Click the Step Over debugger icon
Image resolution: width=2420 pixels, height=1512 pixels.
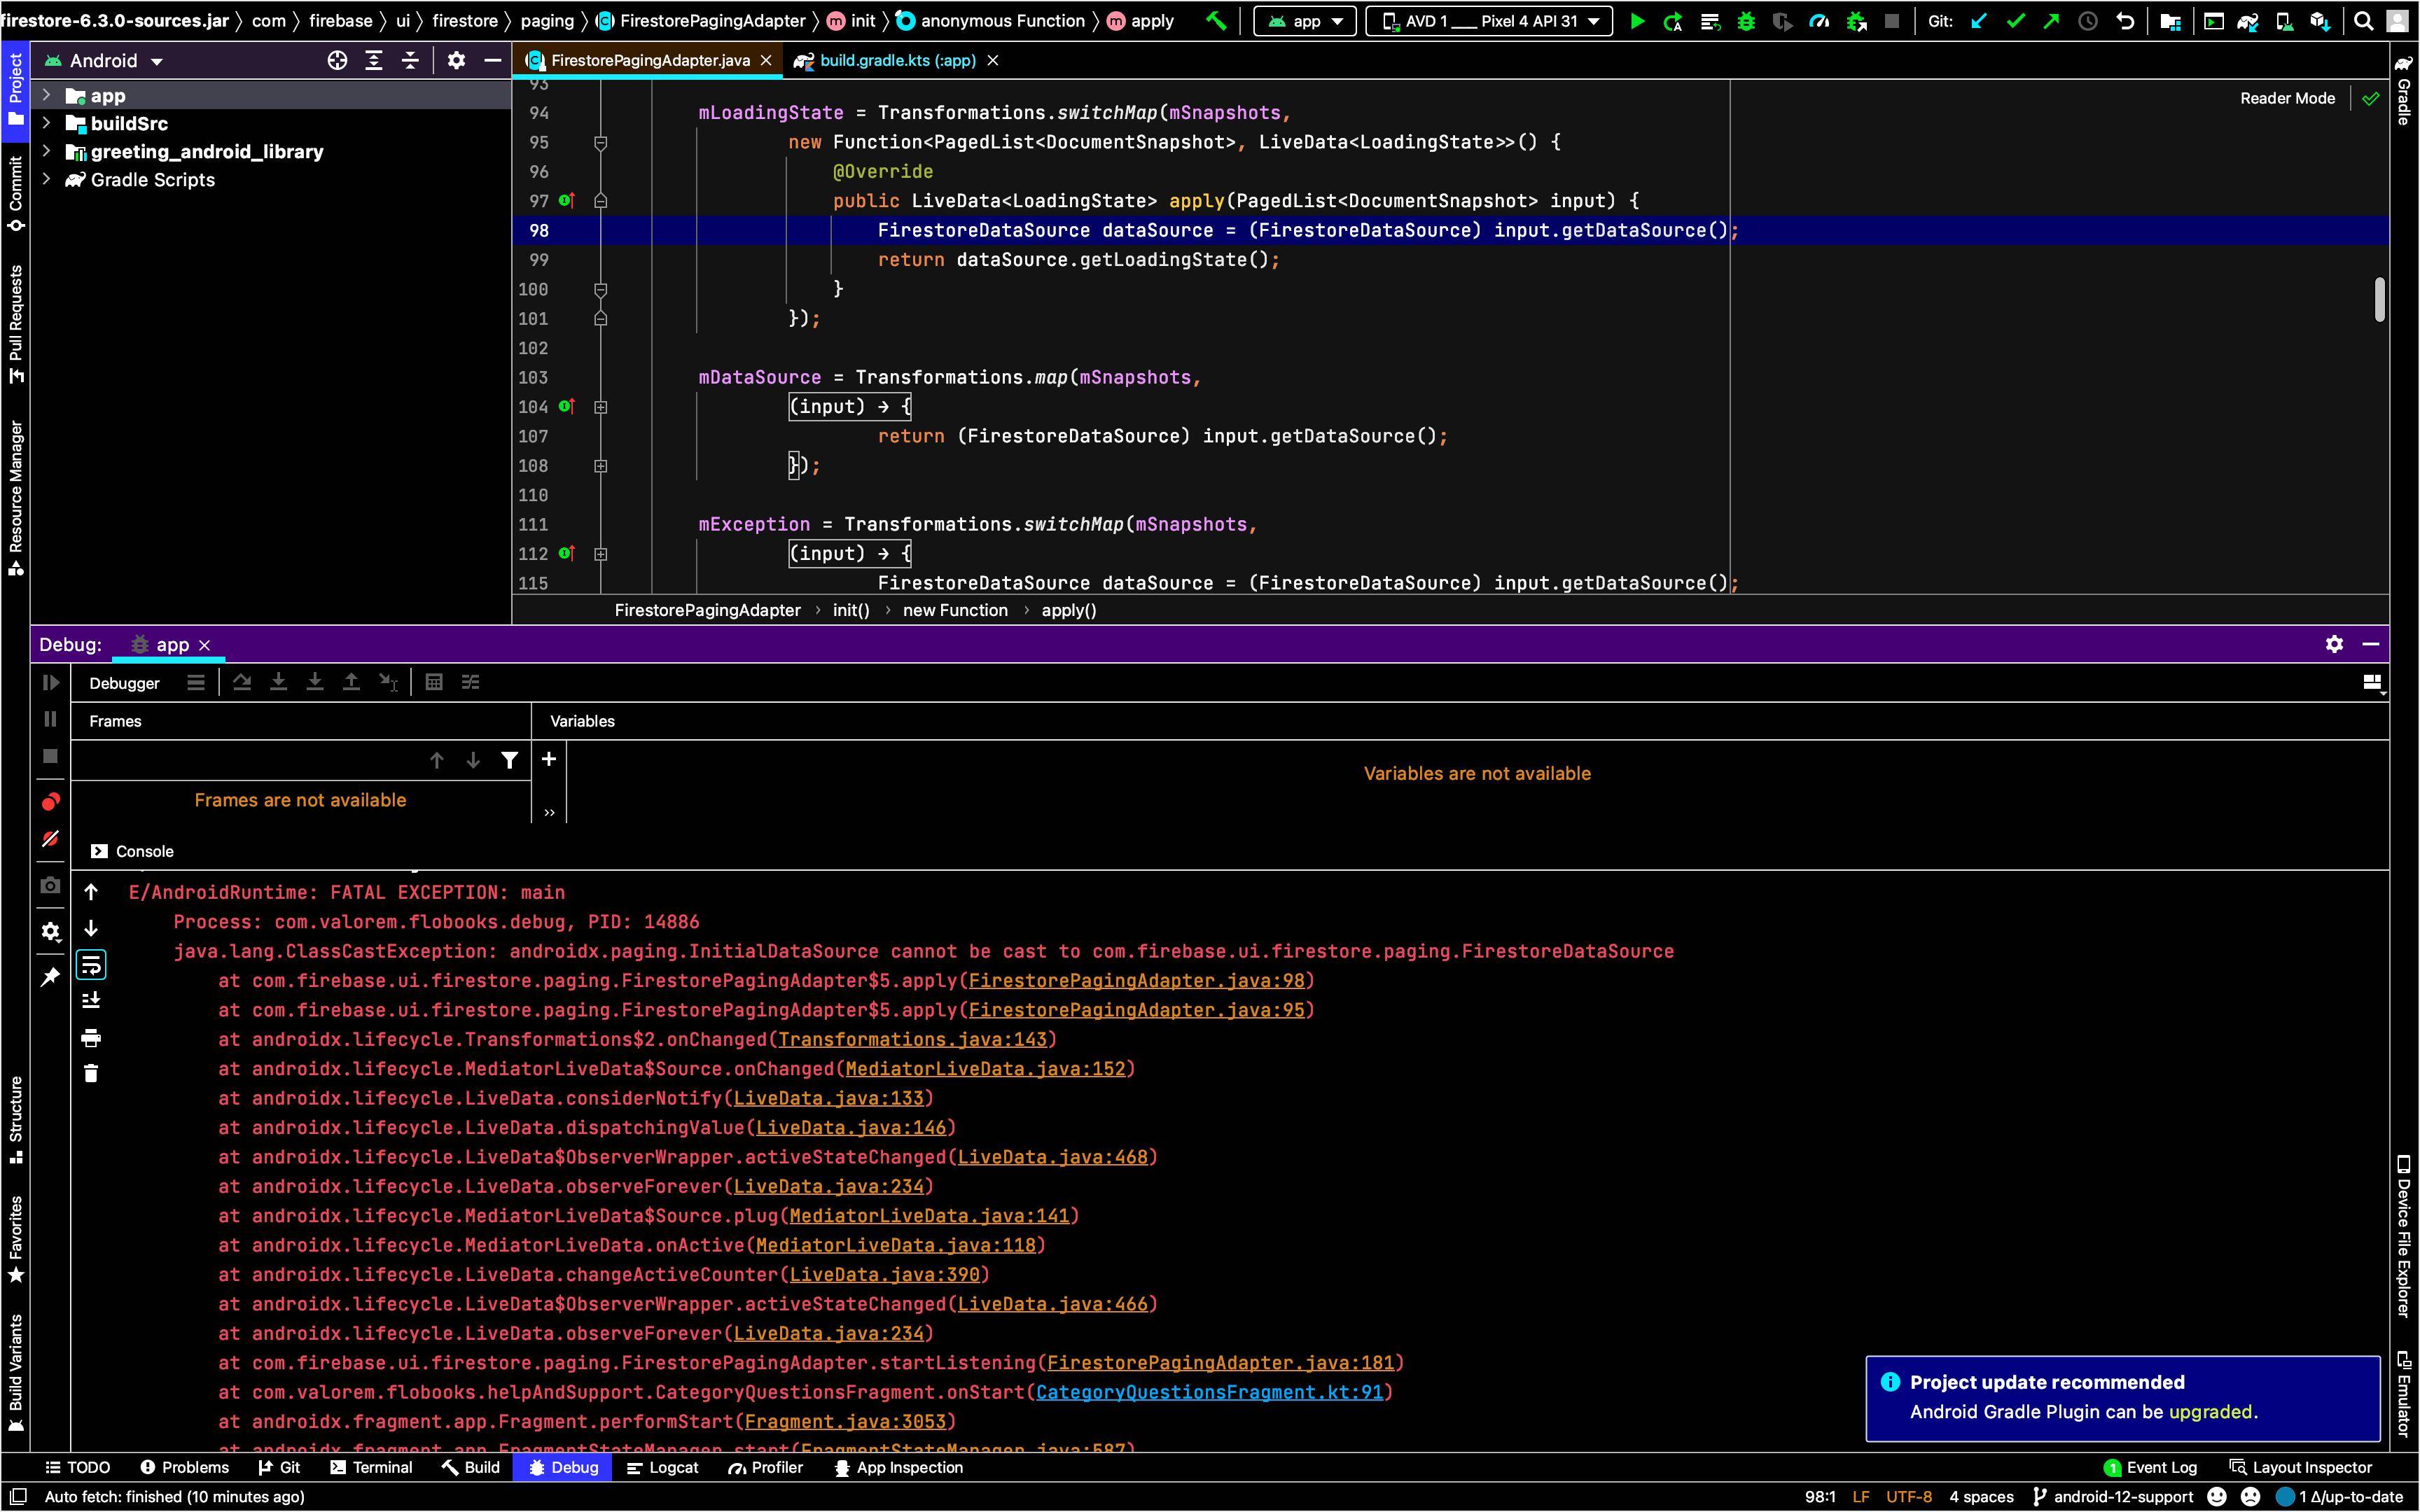pyautogui.click(x=242, y=682)
